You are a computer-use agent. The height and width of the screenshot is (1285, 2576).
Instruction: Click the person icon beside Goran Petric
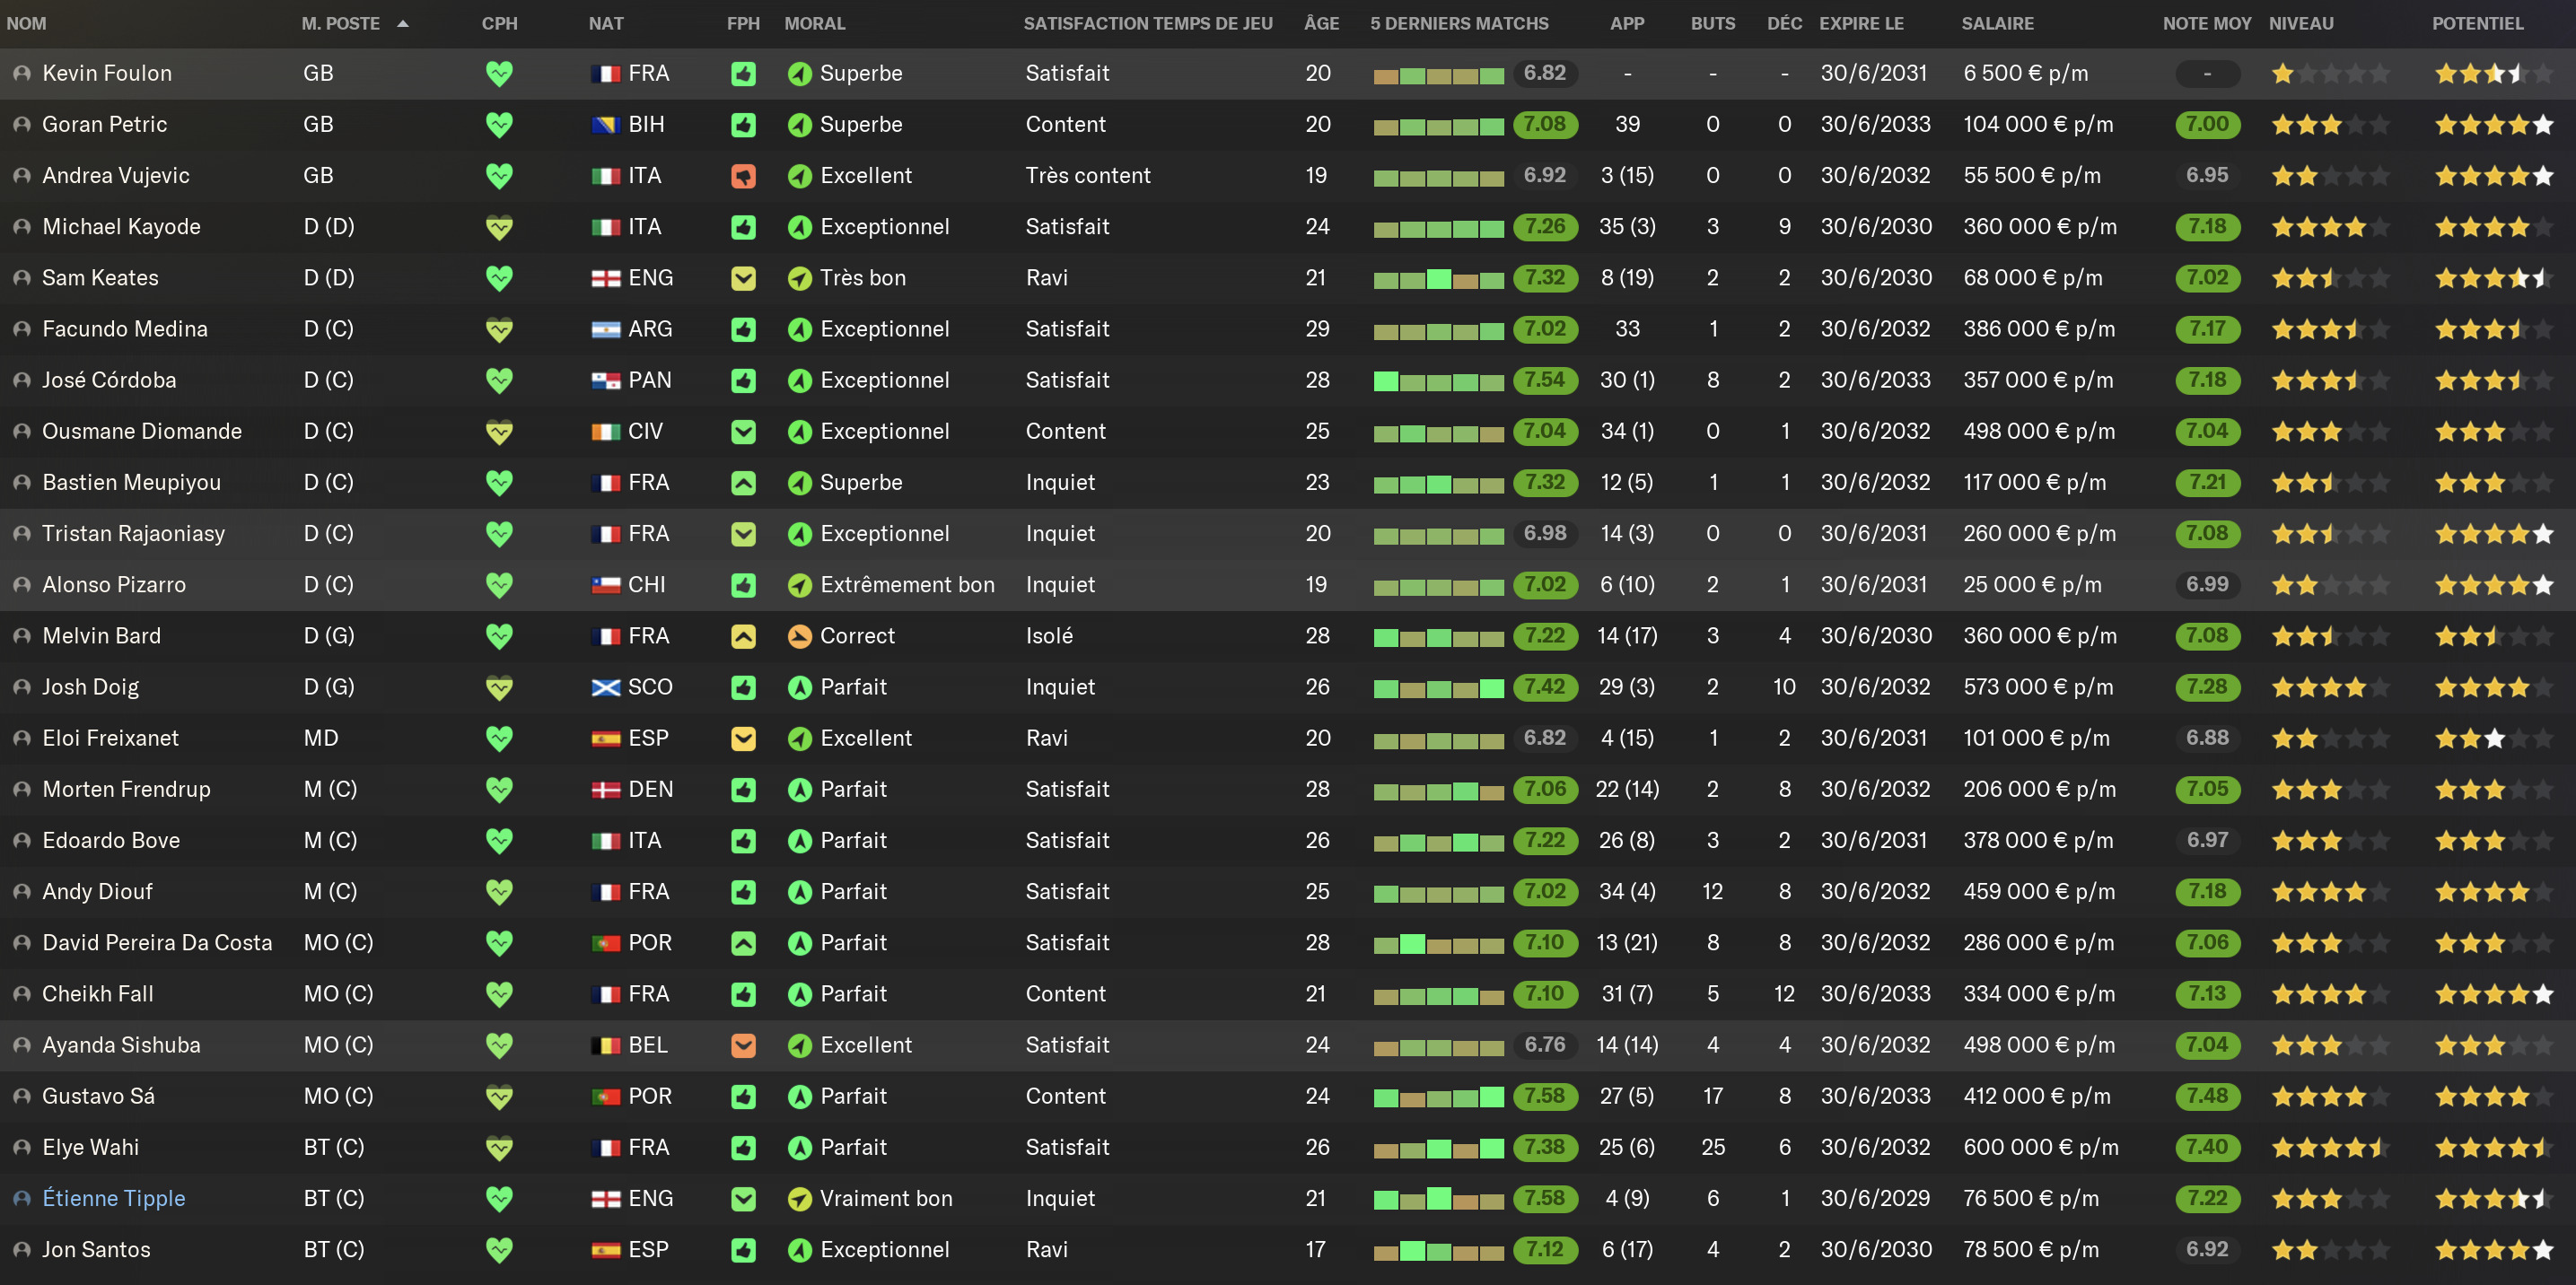(21, 124)
